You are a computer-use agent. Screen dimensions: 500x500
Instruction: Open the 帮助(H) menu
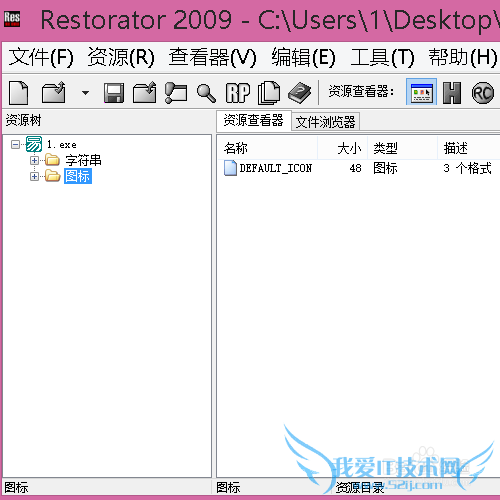tap(463, 57)
